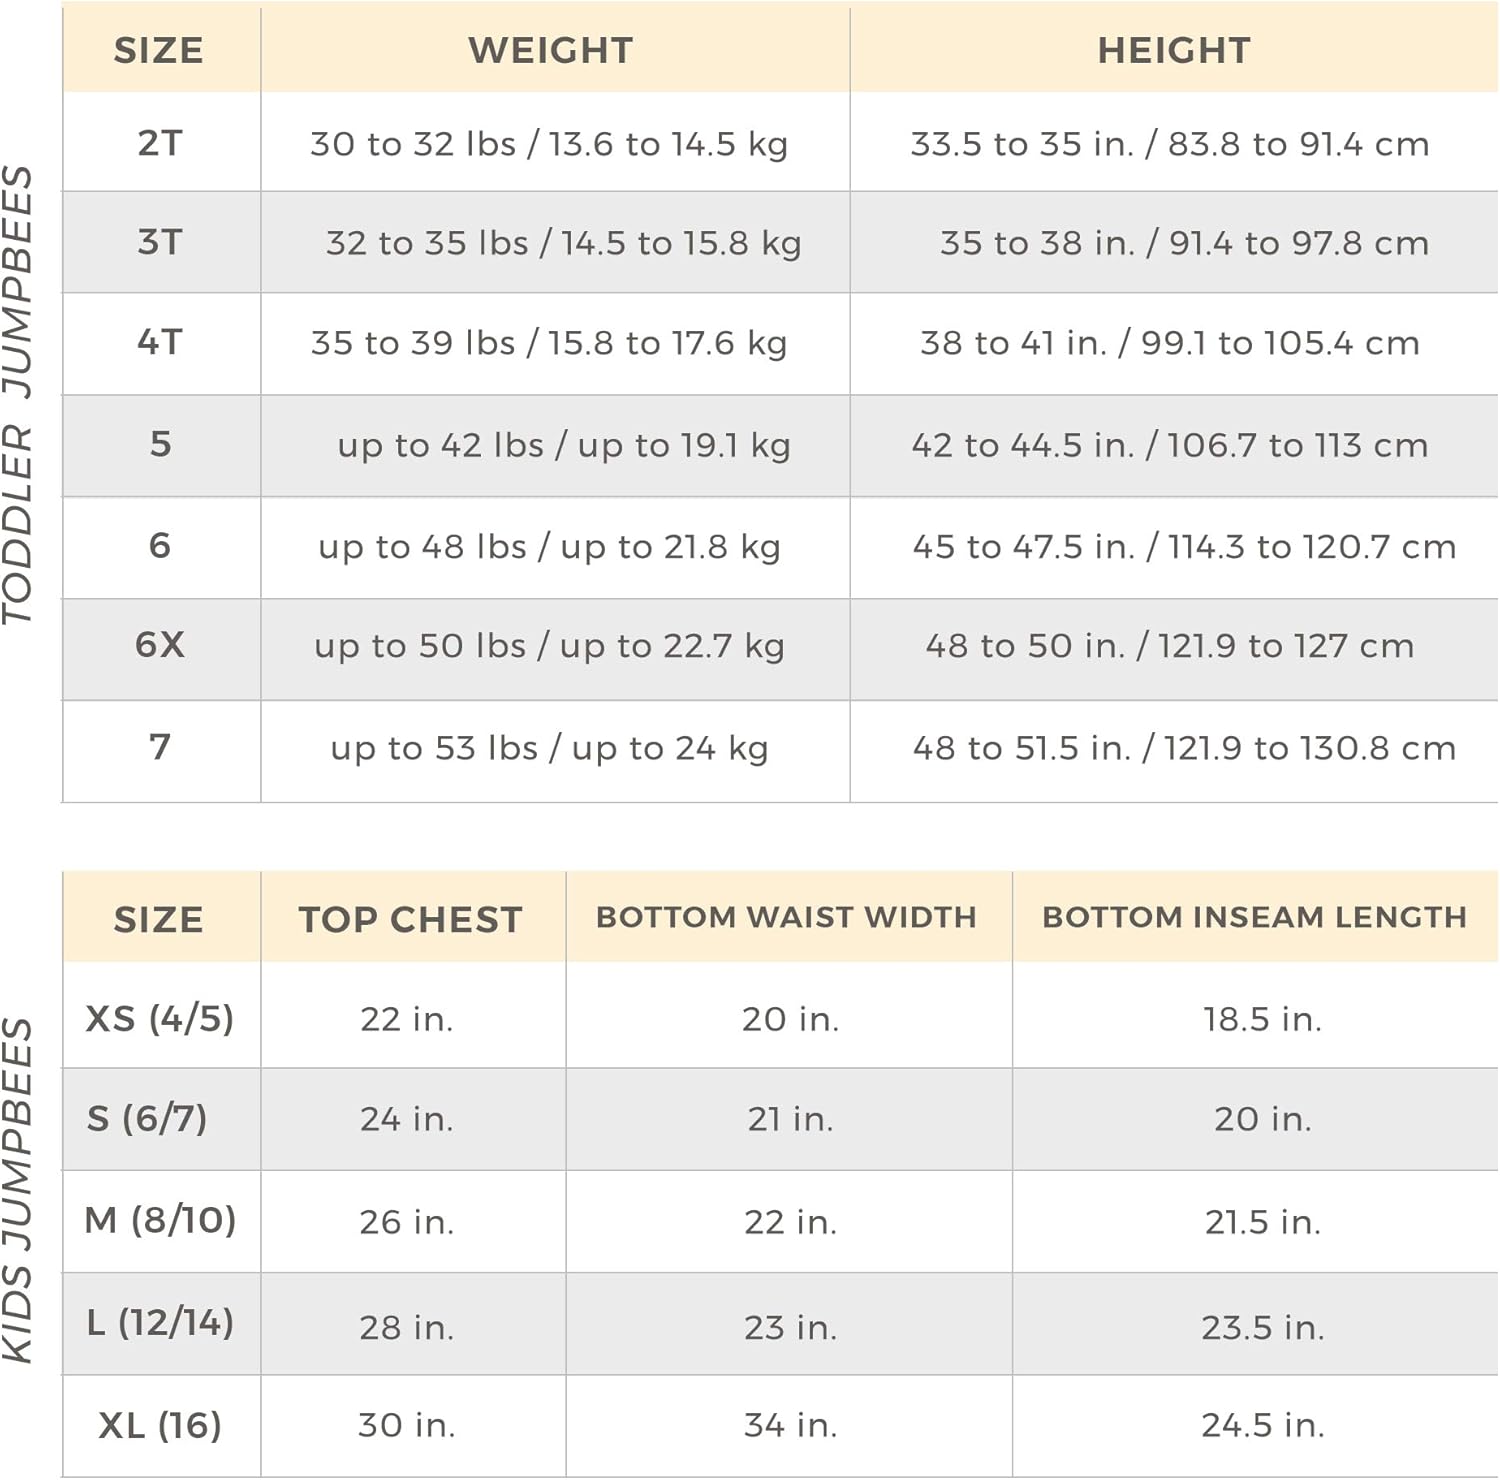This screenshot has width=1500, height=1480.
Task: Click the S (6/7) top chest '24 in.'
Action: pyautogui.click(x=407, y=1118)
